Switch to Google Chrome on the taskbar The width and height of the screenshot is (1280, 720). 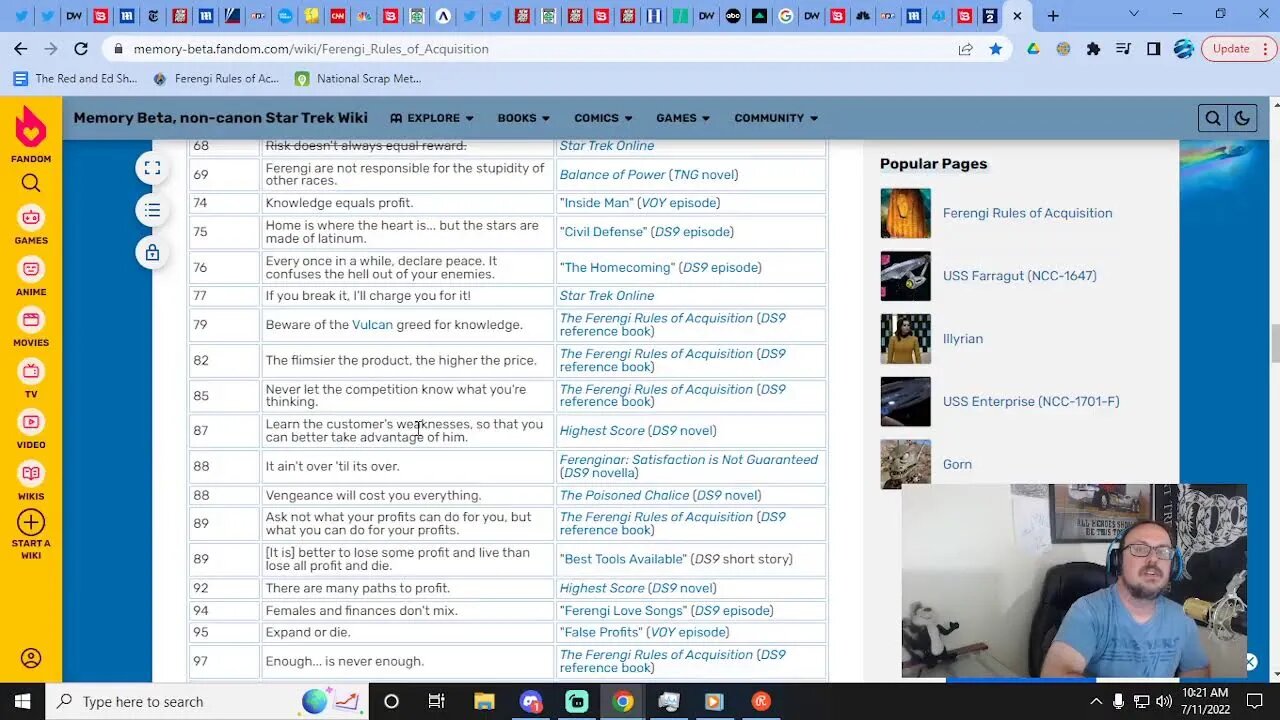tap(623, 701)
